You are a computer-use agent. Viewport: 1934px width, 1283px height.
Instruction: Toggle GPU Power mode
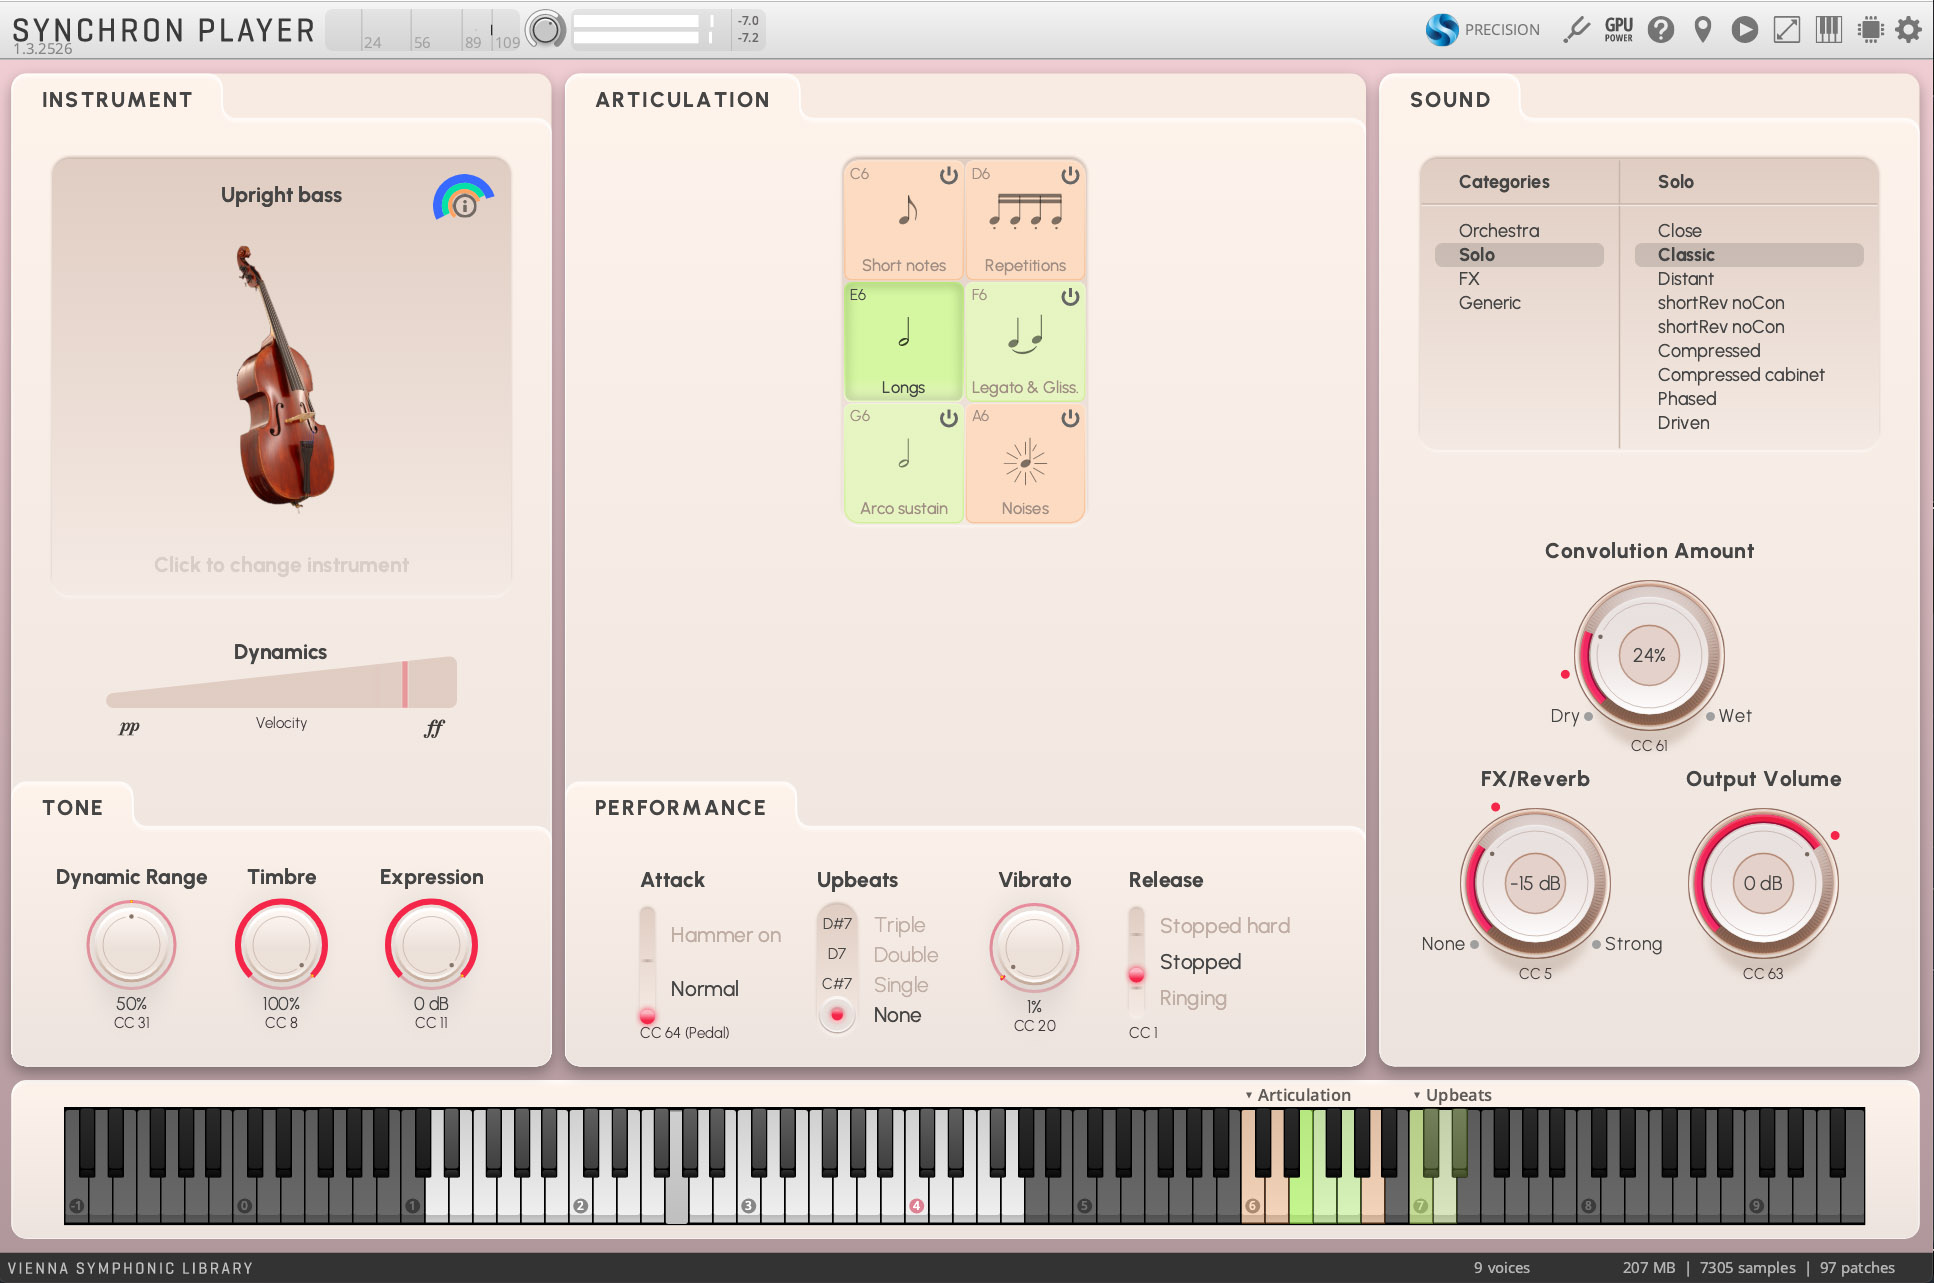(1618, 30)
